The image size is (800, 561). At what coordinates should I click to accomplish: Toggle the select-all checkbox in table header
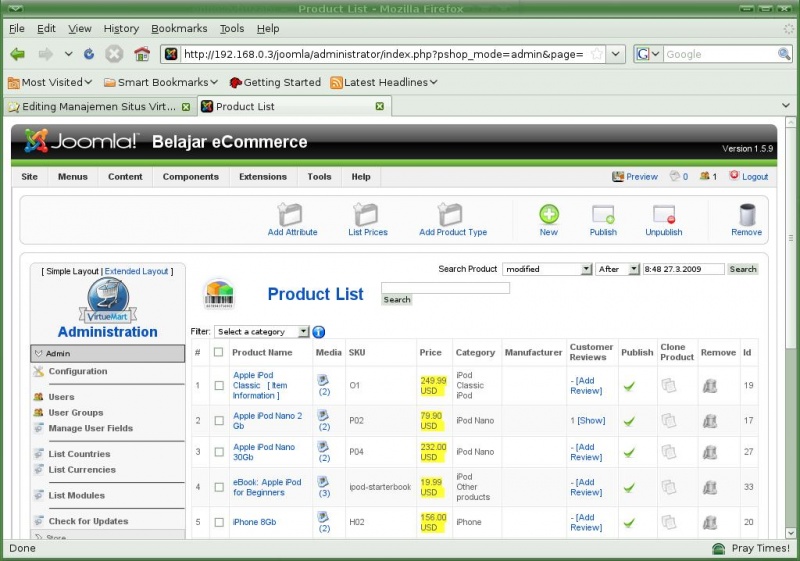coord(218,352)
